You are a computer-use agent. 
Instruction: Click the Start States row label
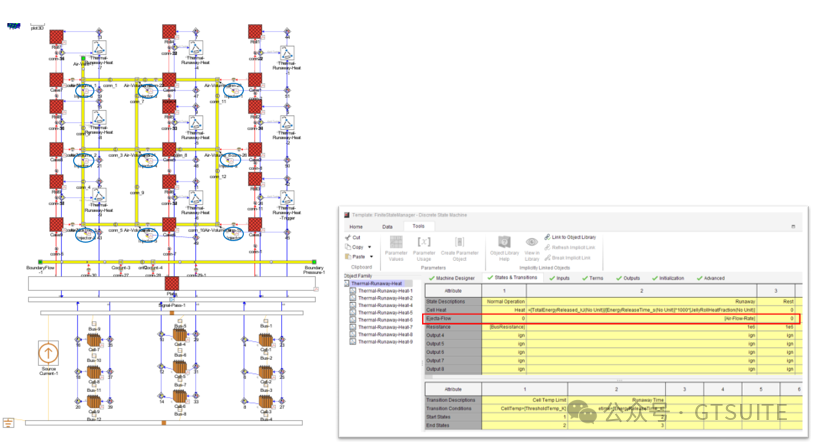coord(453,417)
